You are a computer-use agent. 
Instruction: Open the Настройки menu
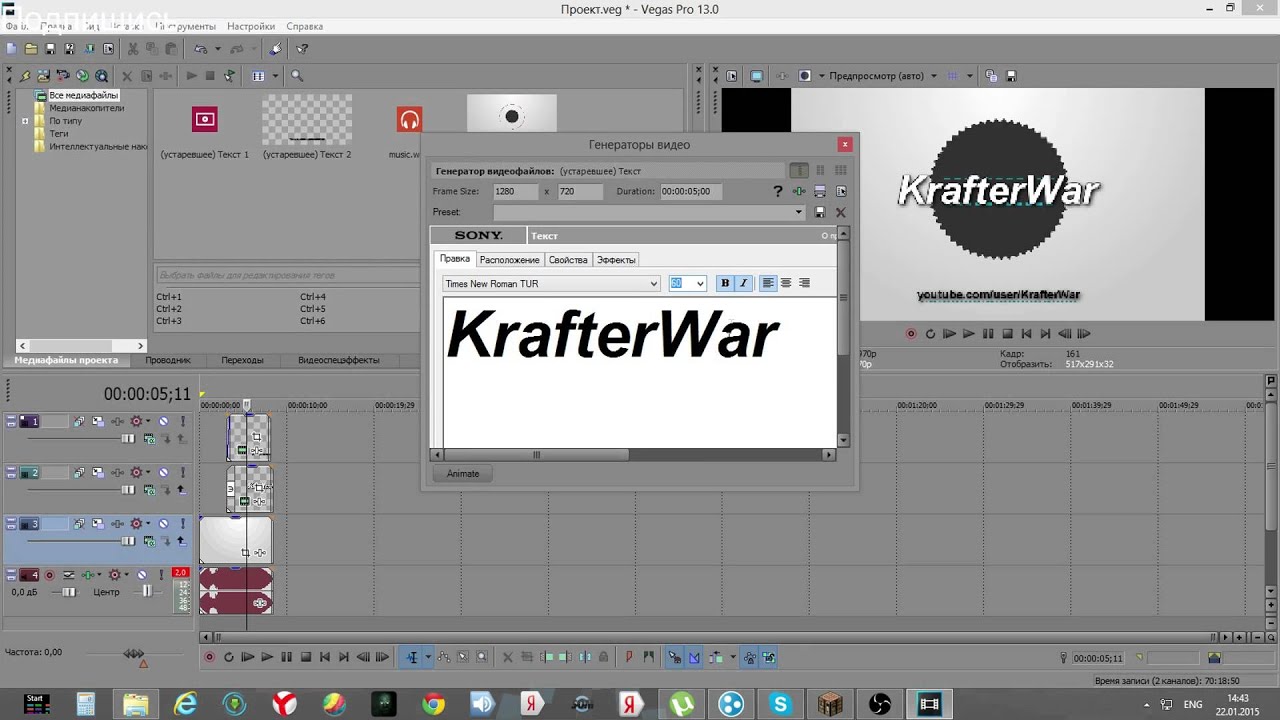coord(251,26)
